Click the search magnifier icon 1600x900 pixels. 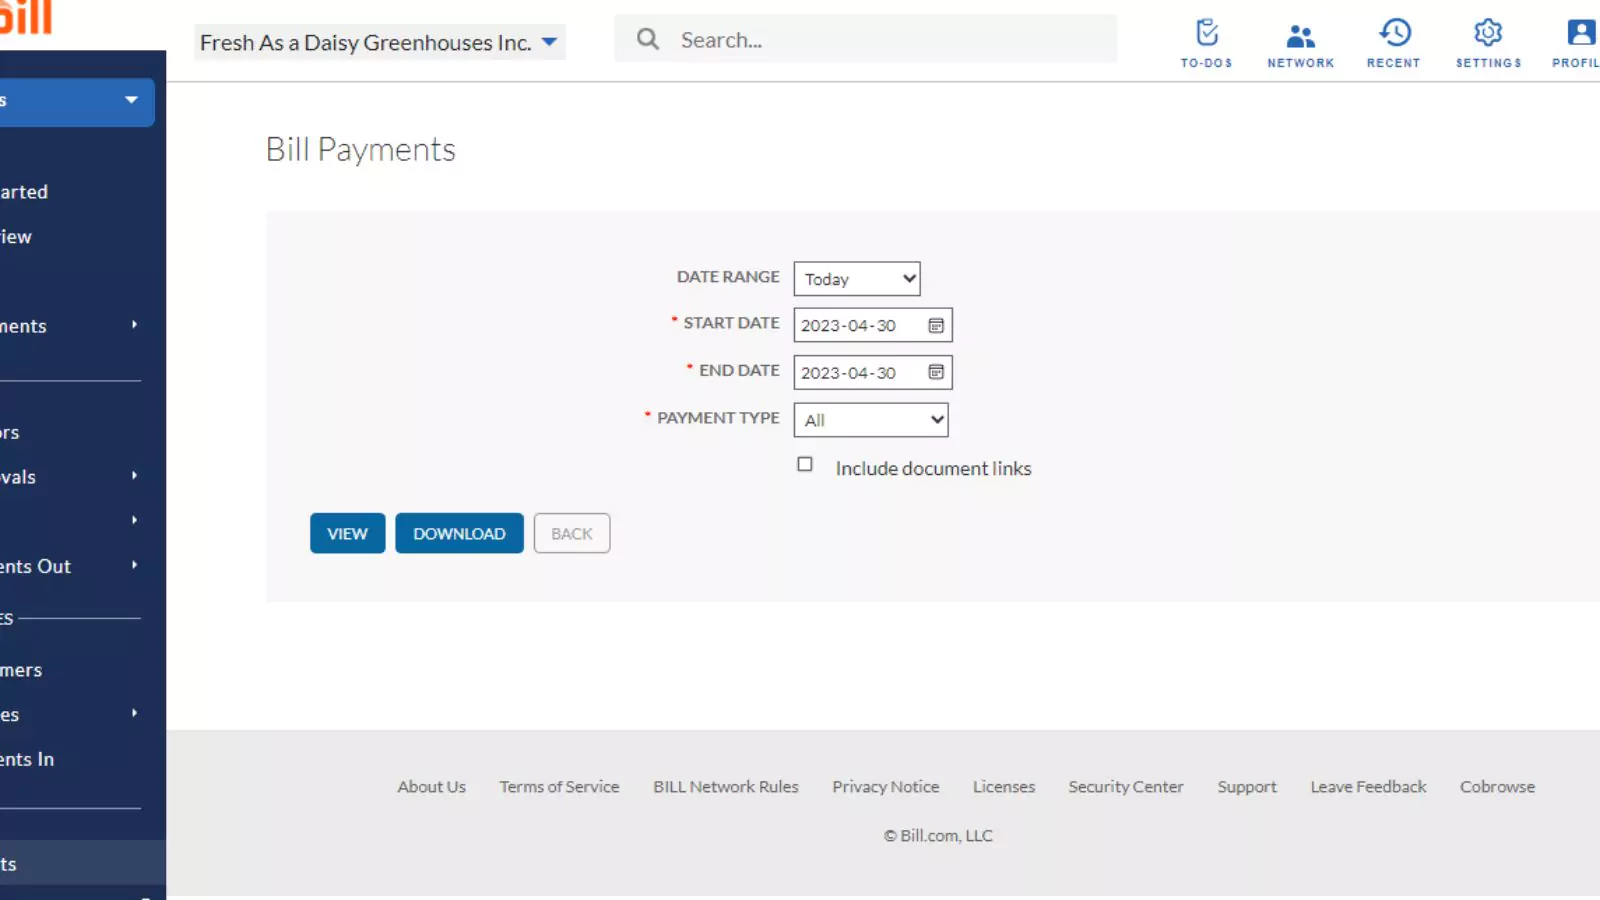(x=648, y=39)
